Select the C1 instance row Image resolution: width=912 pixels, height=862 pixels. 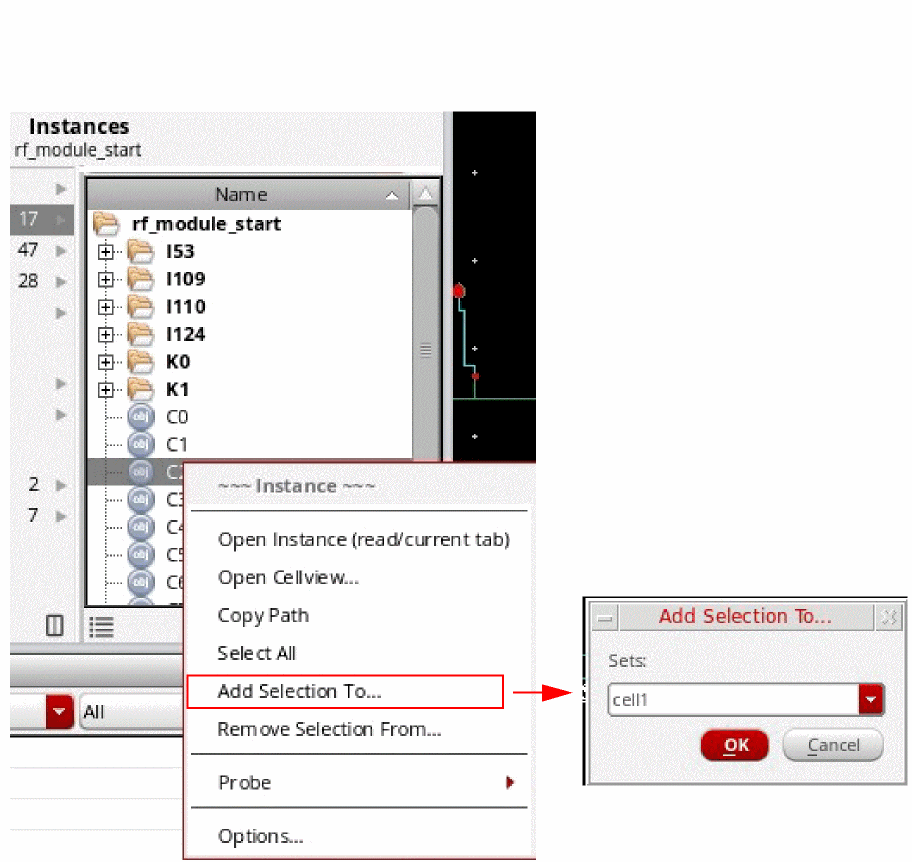(x=250, y=444)
